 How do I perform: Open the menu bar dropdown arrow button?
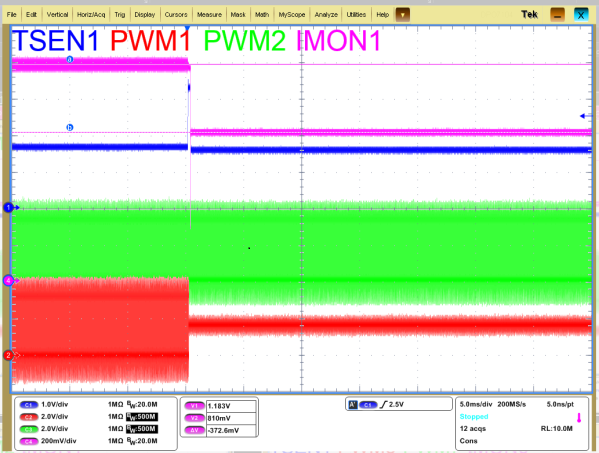tap(403, 15)
